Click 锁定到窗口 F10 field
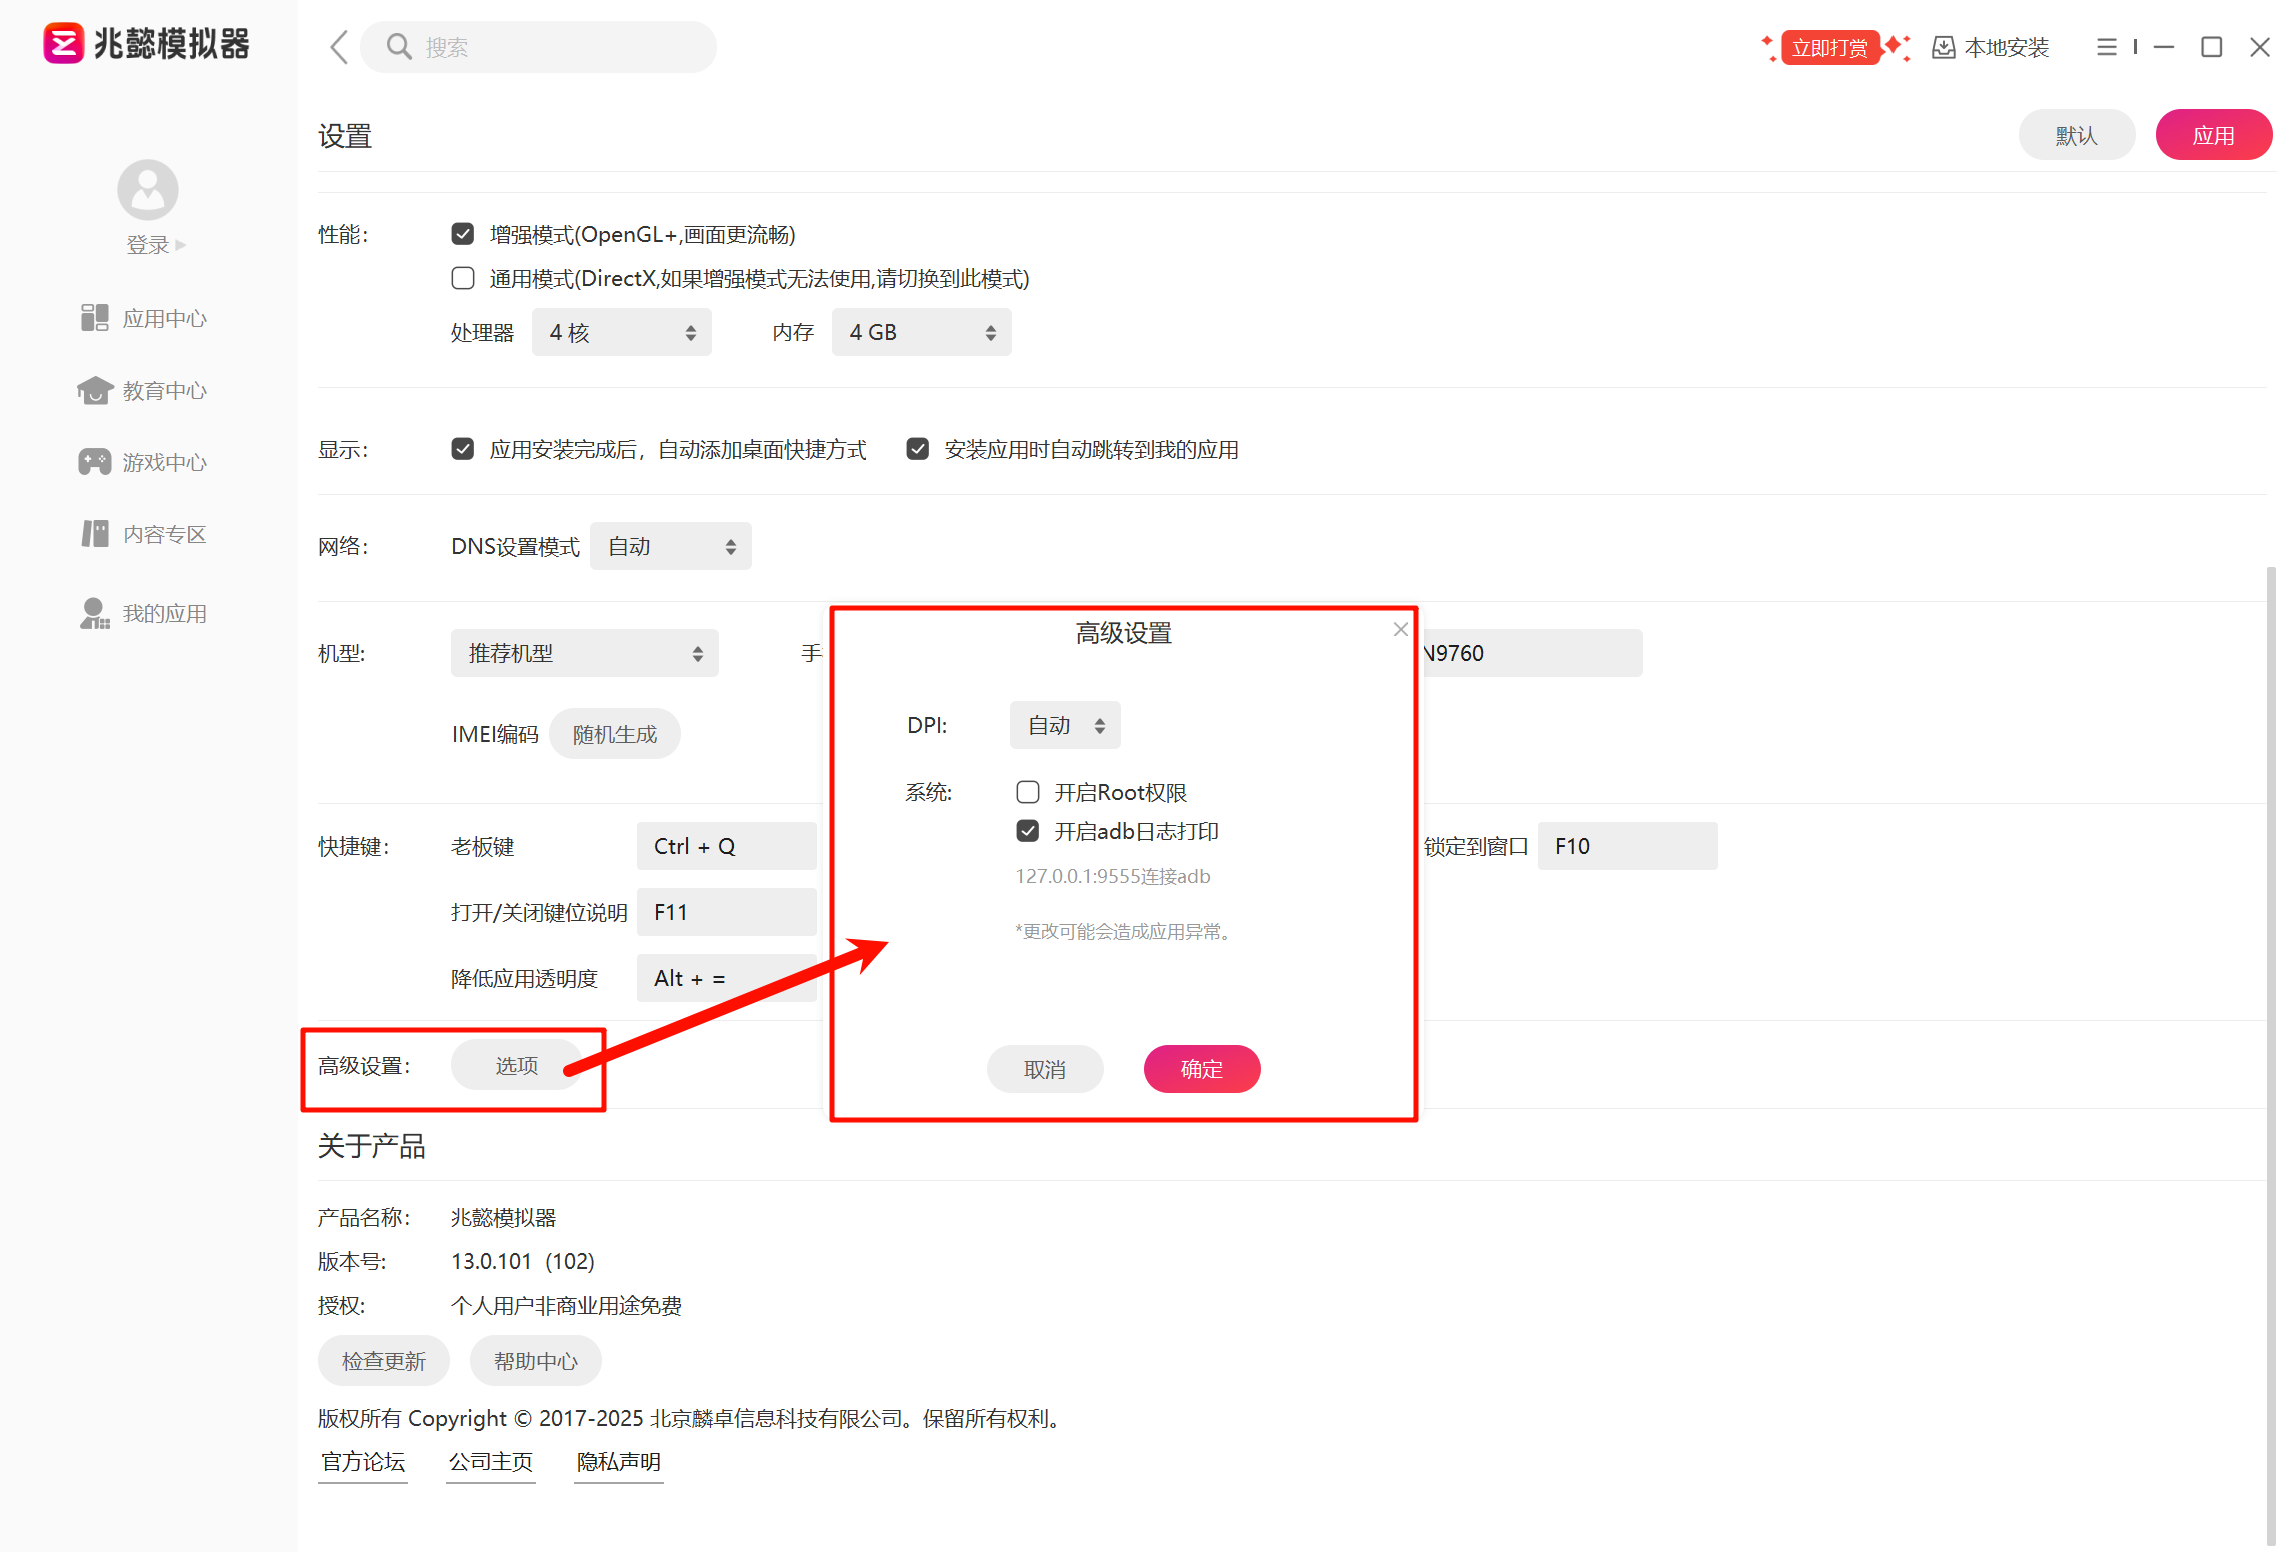The height and width of the screenshot is (1552, 2279). [1627, 846]
